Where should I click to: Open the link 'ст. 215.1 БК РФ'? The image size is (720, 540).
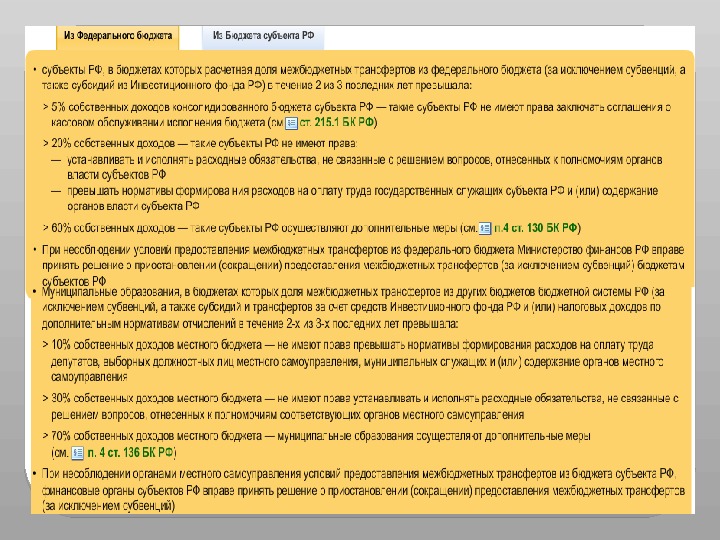click(337, 123)
